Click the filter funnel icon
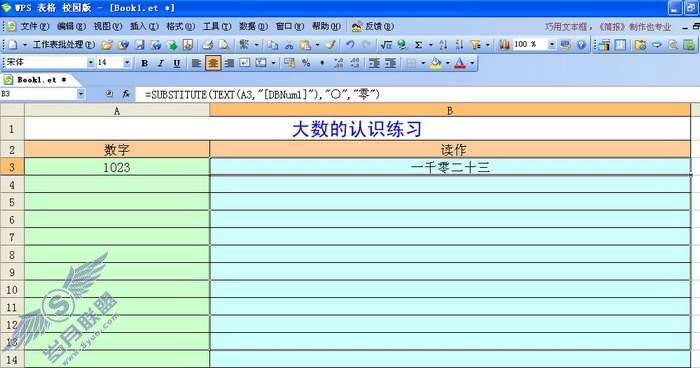This screenshot has width=700, height=368. coord(475,45)
